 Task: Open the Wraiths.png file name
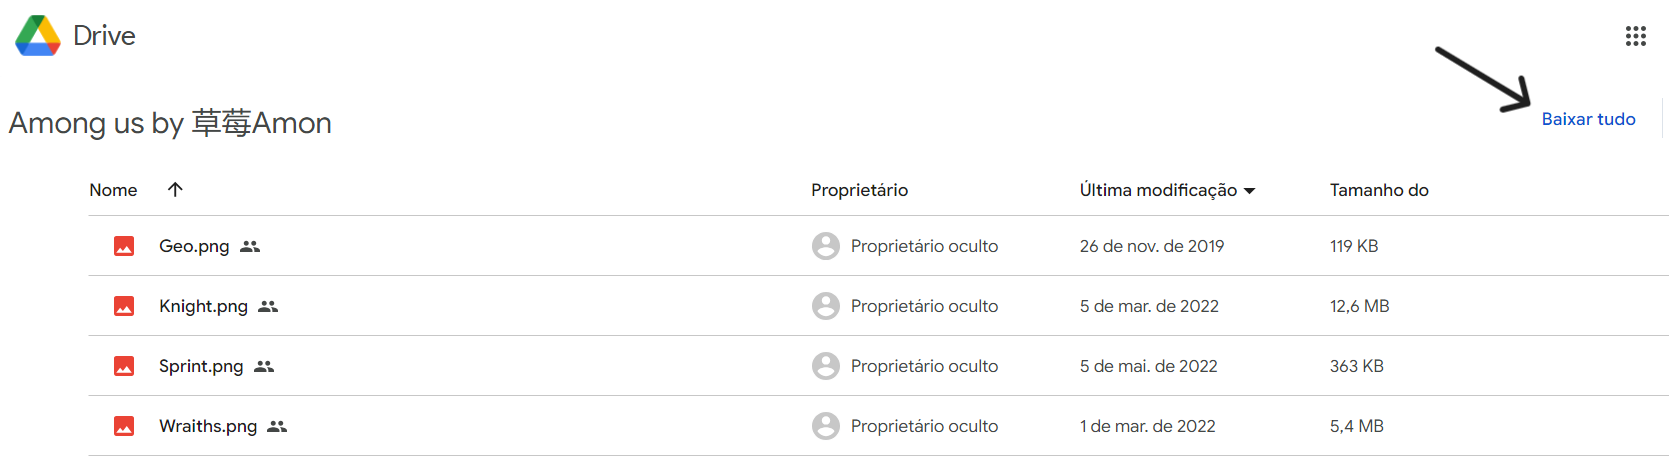pos(208,426)
